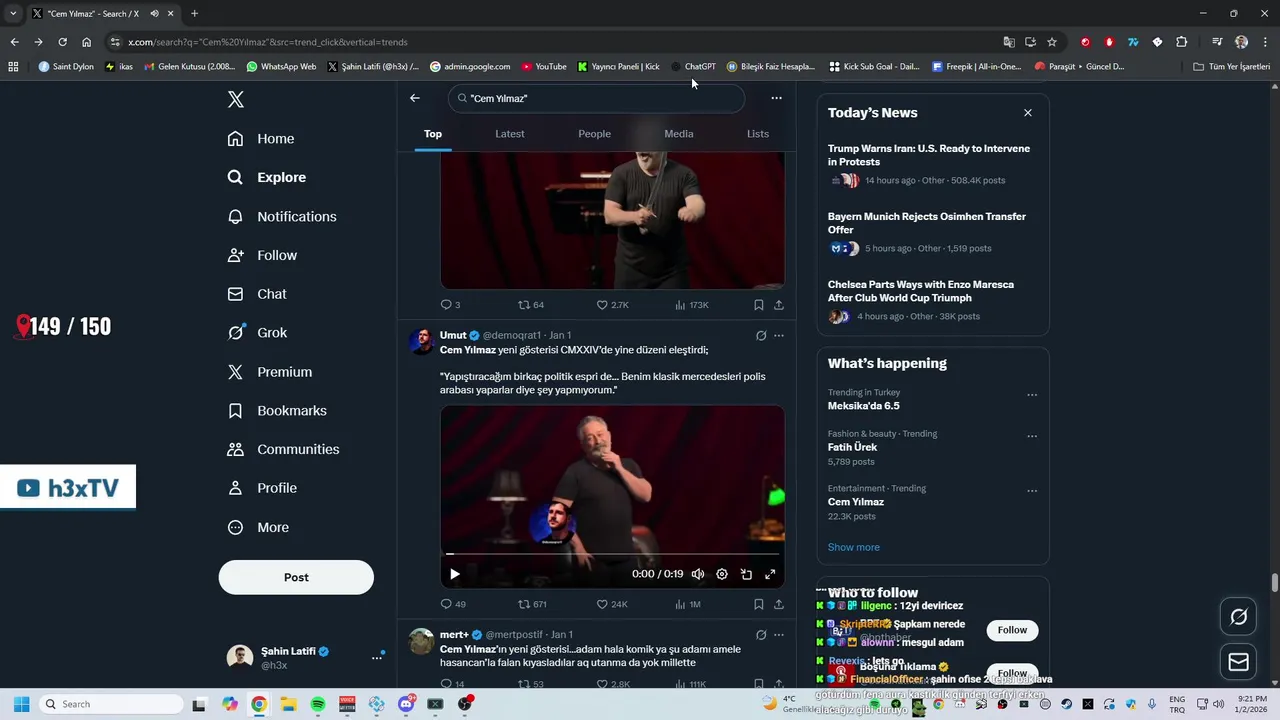
Task: Click the taskbar Search box
Action: click(109, 704)
